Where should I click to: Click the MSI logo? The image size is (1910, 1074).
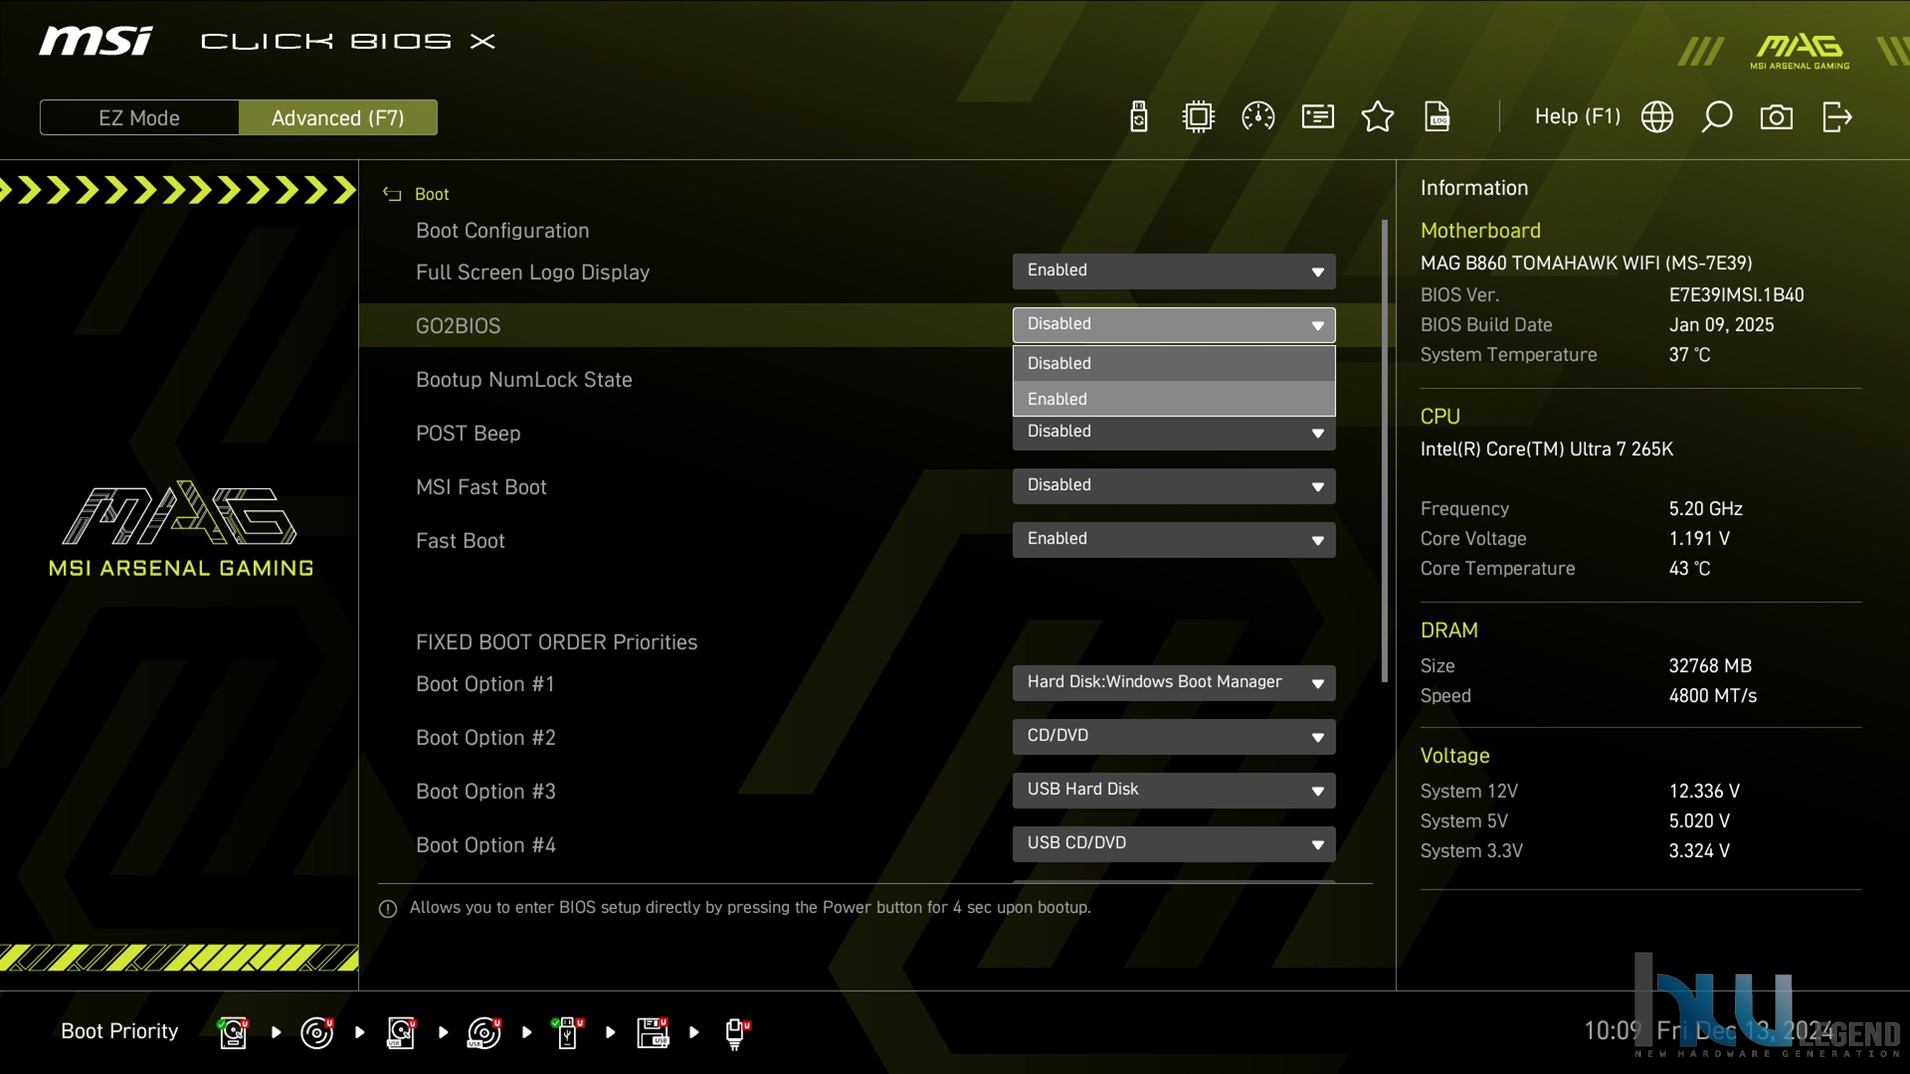tap(96, 41)
